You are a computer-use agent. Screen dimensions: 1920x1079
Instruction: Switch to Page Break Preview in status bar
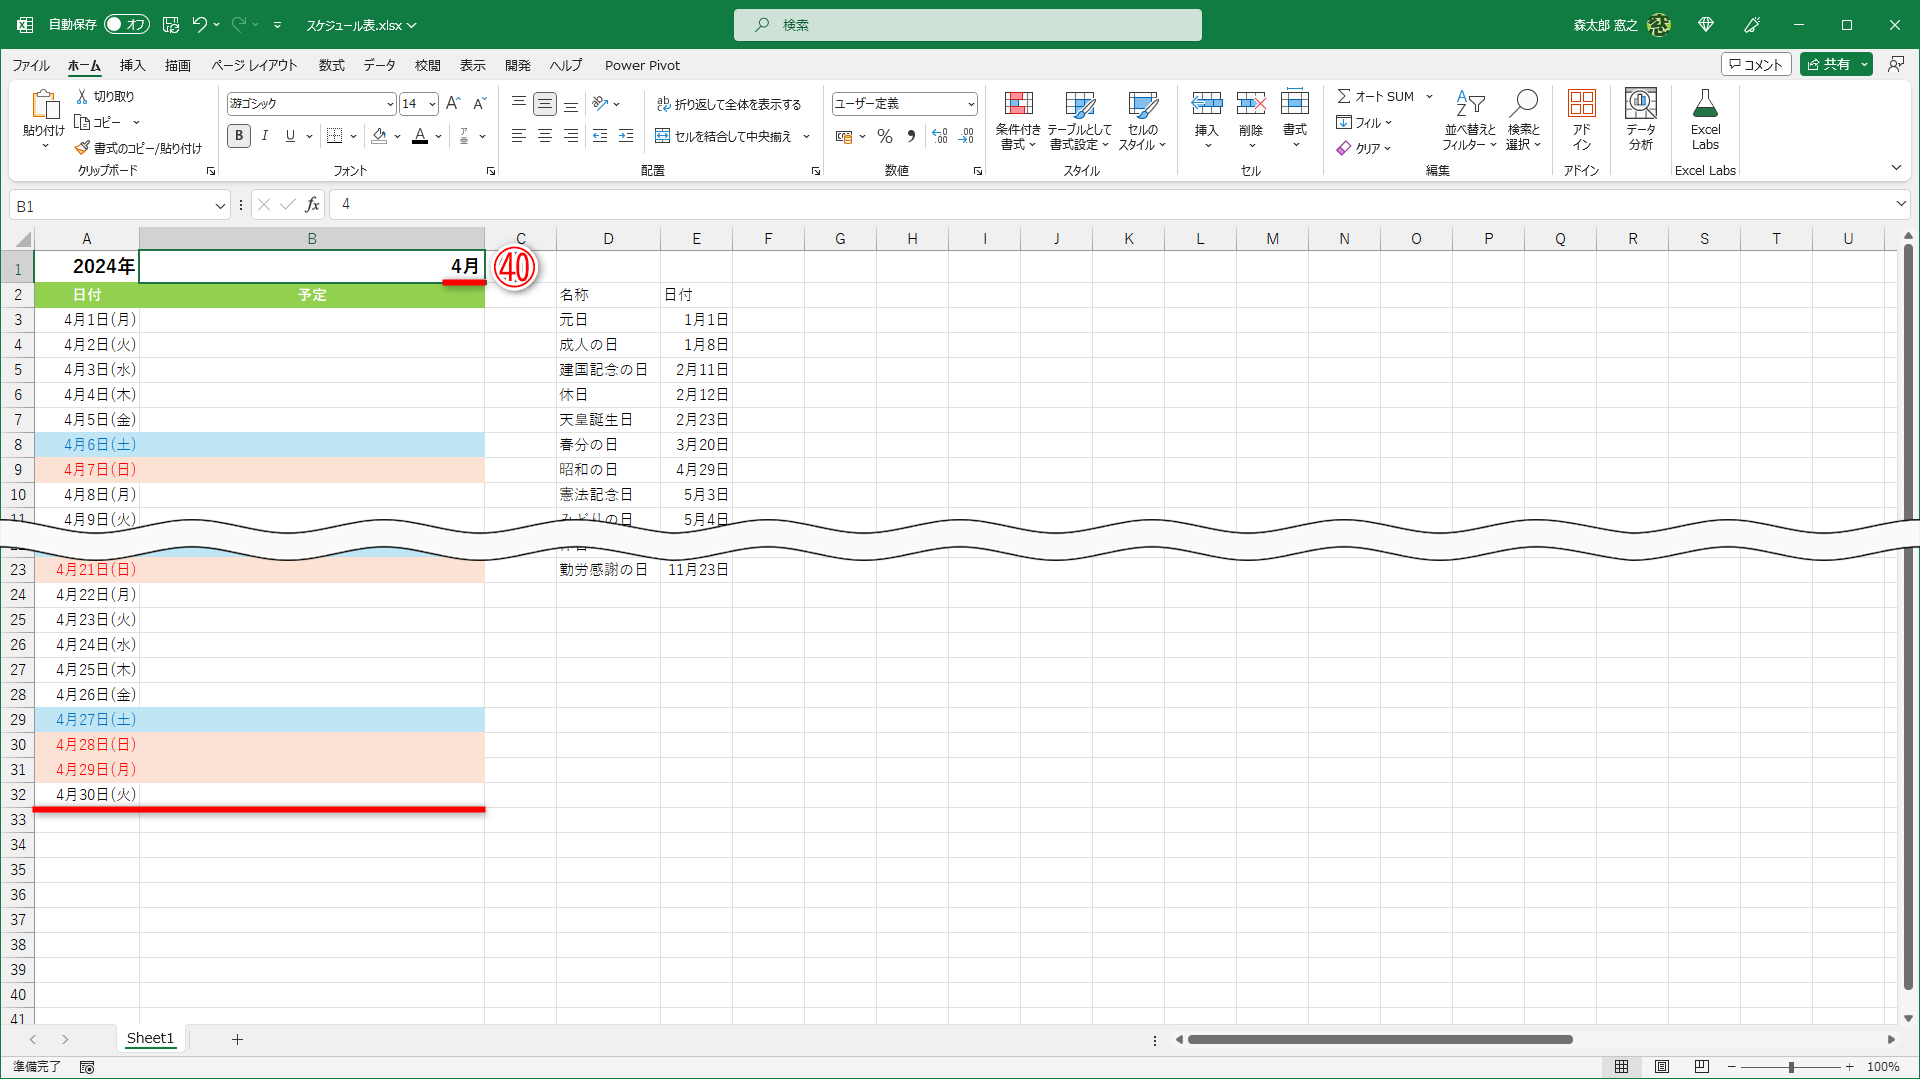(1702, 1067)
